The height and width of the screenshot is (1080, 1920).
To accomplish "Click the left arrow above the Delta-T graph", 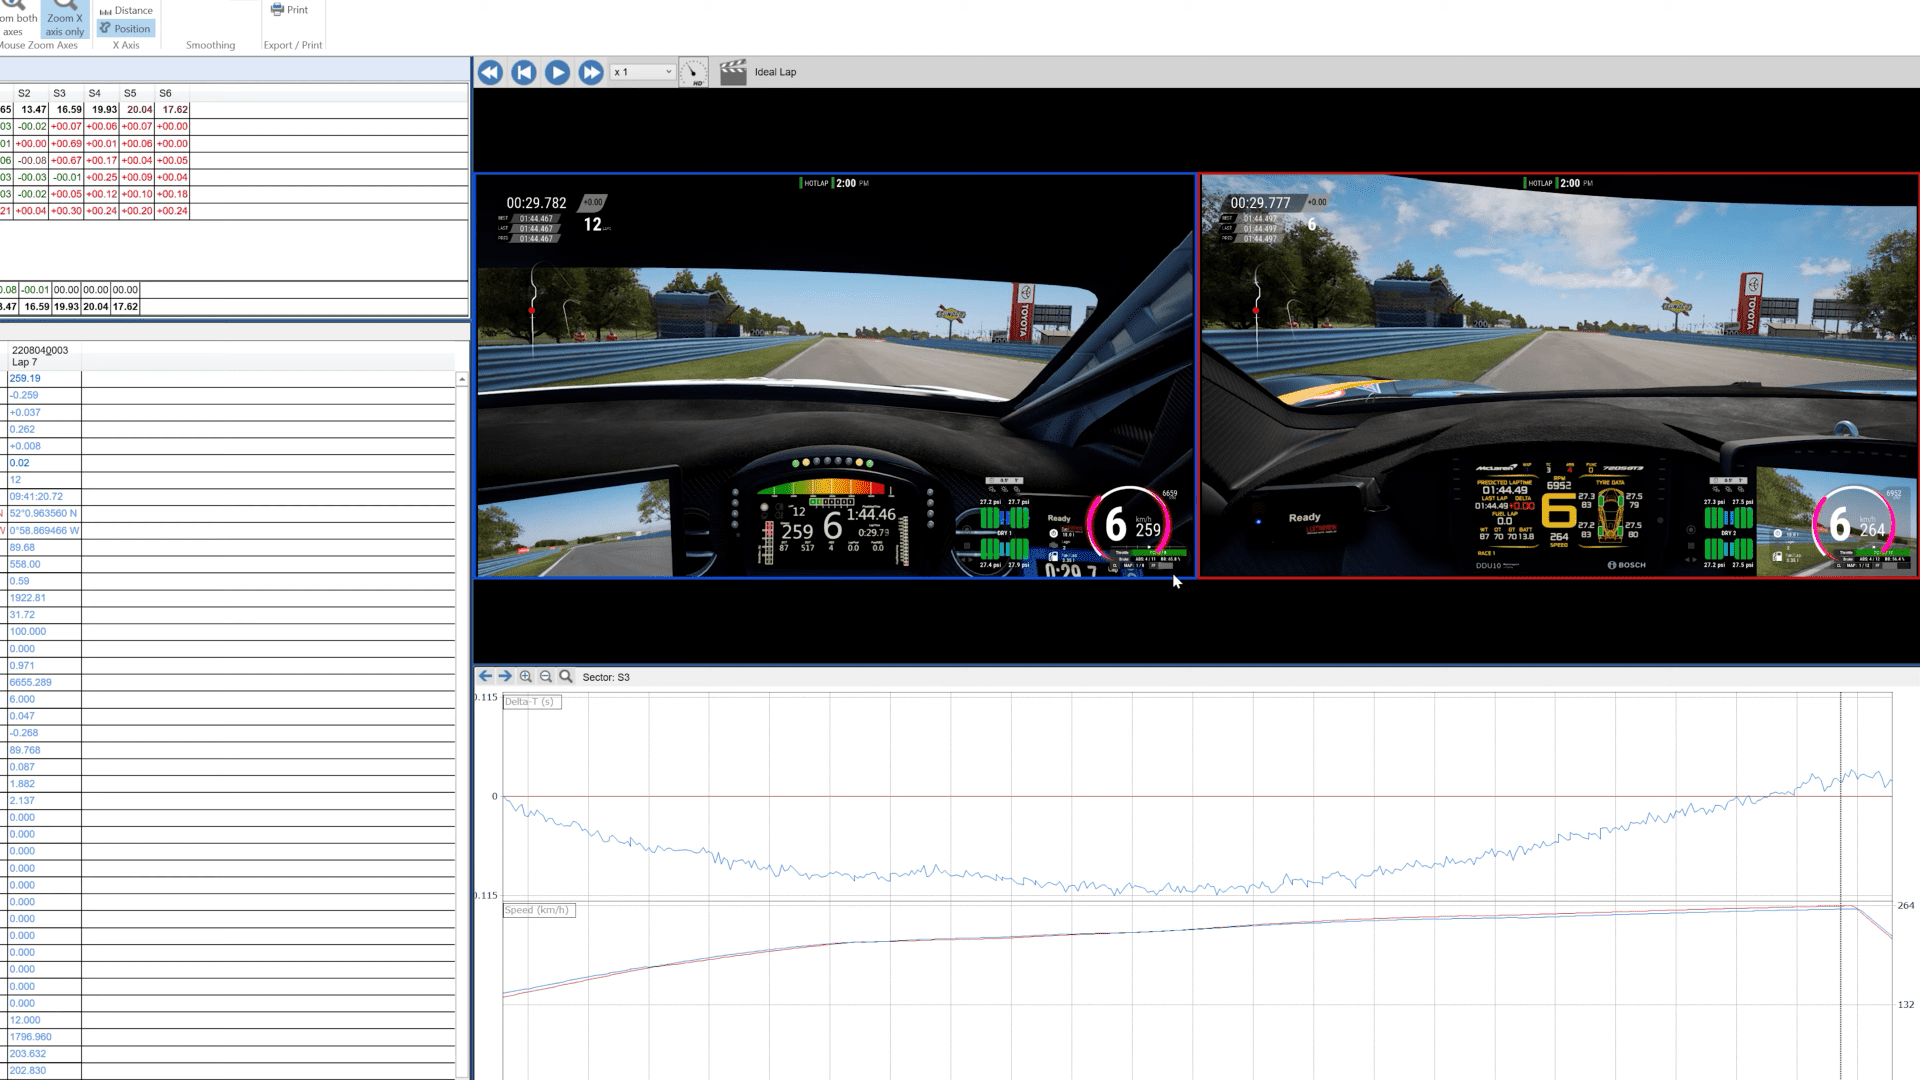I will click(485, 676).
